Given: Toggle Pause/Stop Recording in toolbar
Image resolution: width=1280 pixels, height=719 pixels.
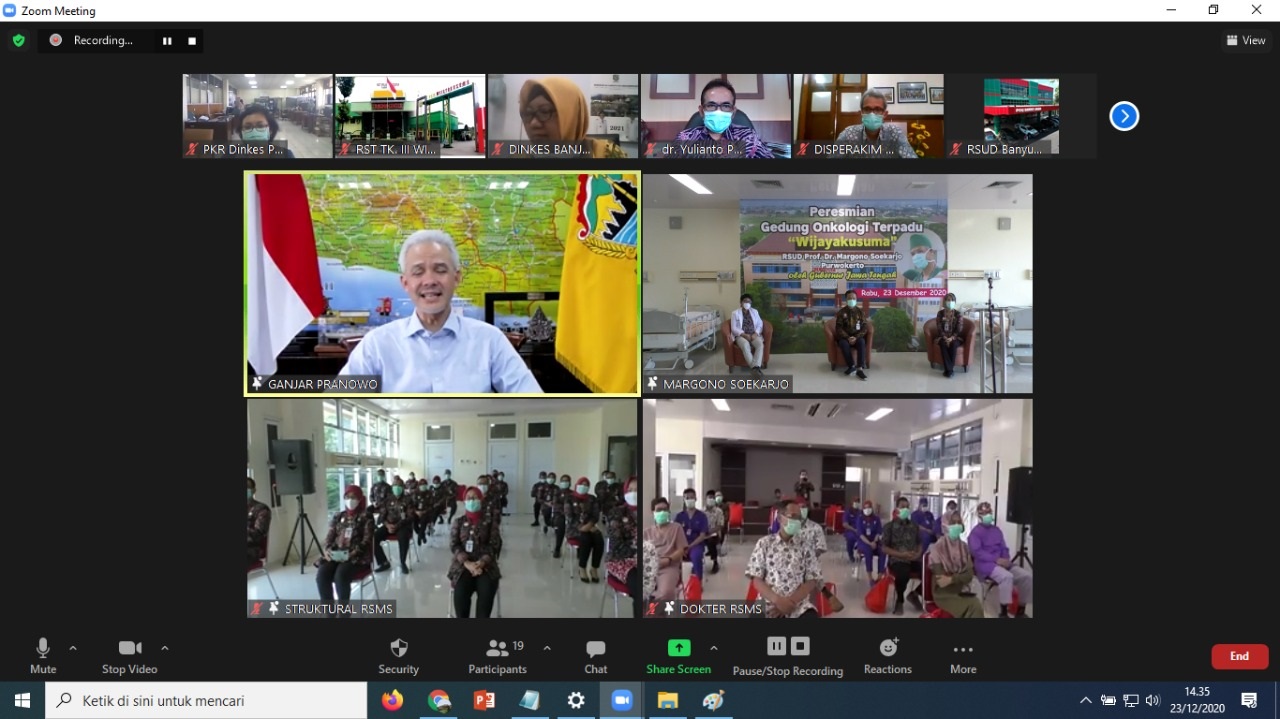Looking at the screenshot, I should click(788, 655).
